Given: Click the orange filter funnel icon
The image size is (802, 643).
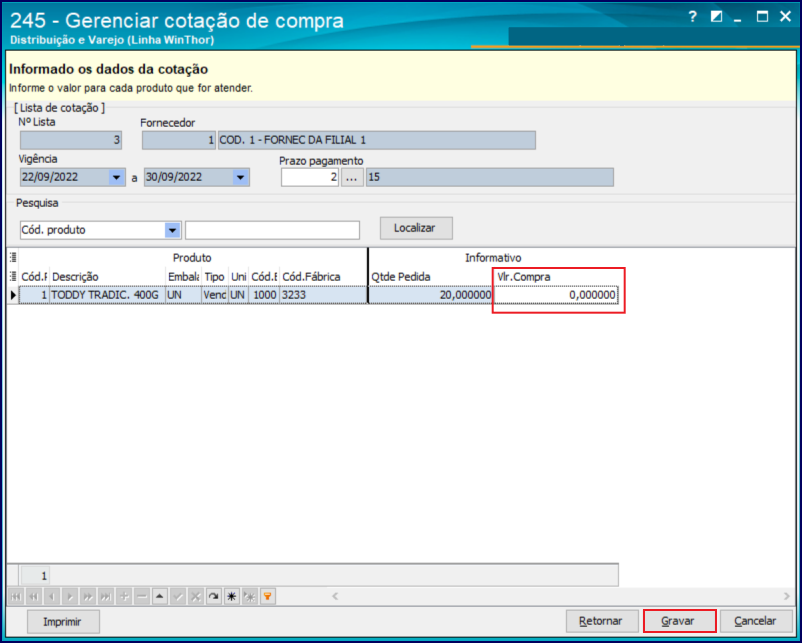Looking at the screenshot, I should pyautogui.click(x=268, y=596).
